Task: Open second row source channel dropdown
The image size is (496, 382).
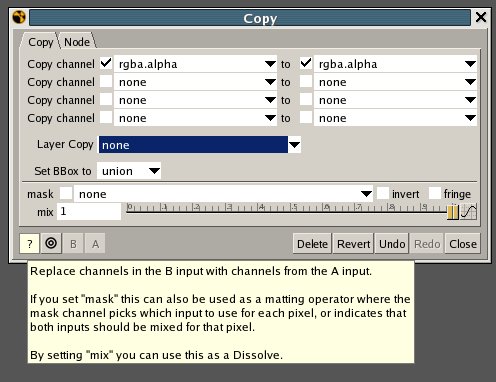Action: point(195,82)
